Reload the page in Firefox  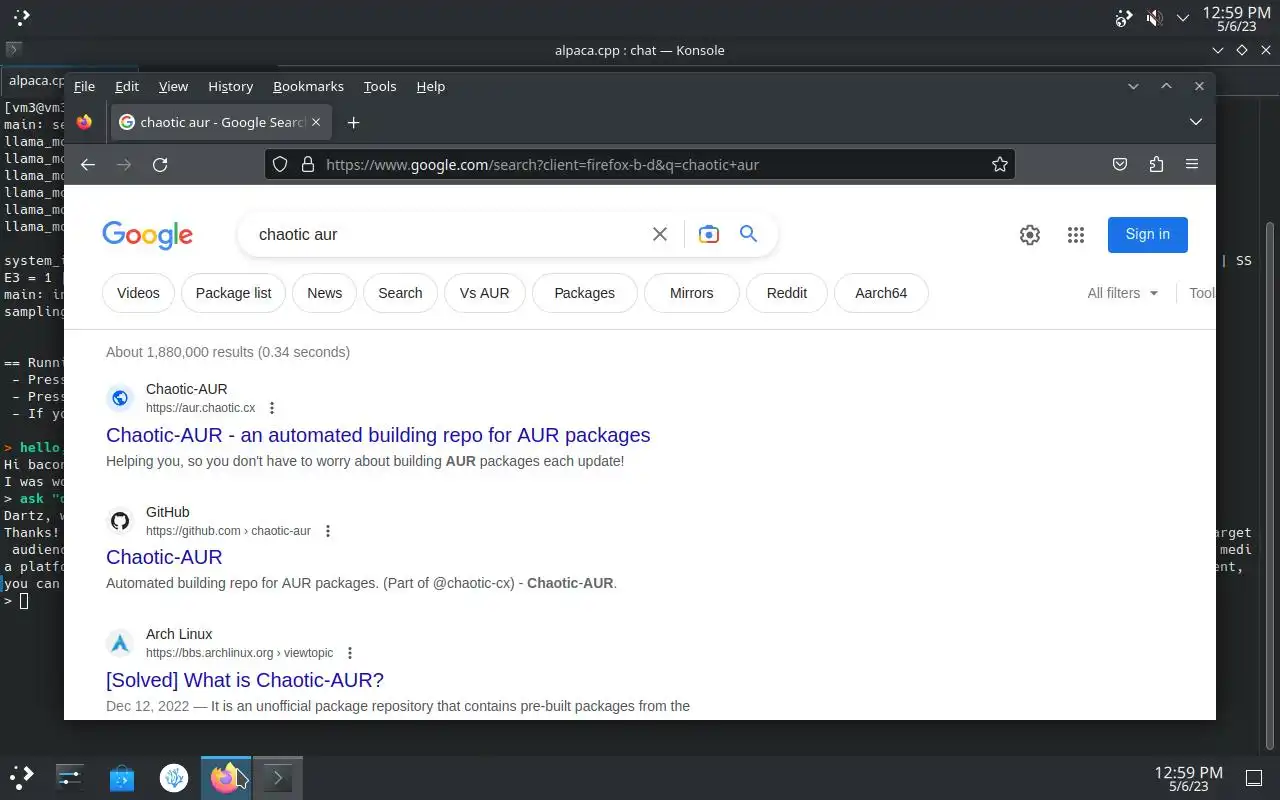click(x=160, y=165)
